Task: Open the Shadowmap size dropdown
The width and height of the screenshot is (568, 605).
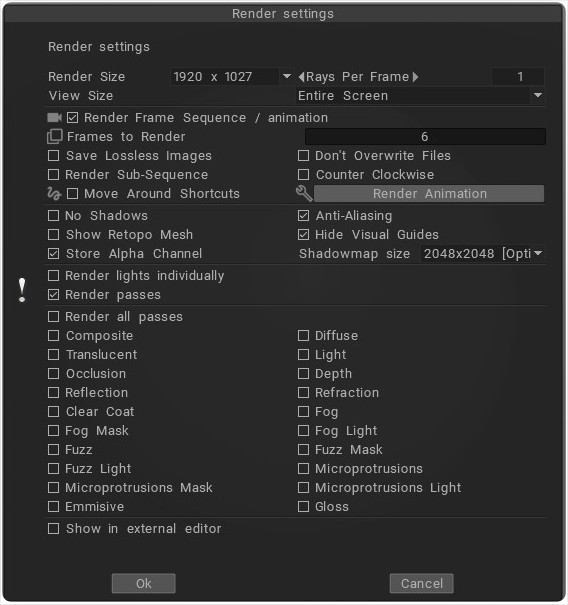Action: coord(538,253)
